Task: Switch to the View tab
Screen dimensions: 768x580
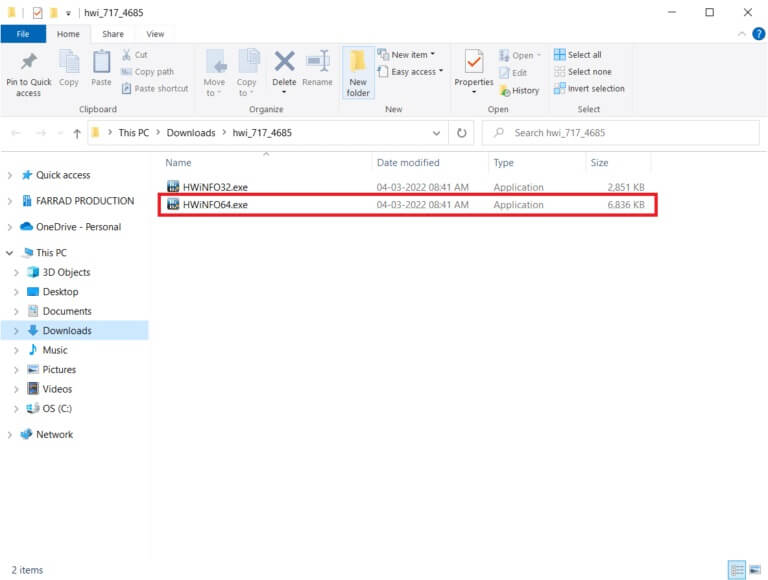Action: (x=155, y=34)
